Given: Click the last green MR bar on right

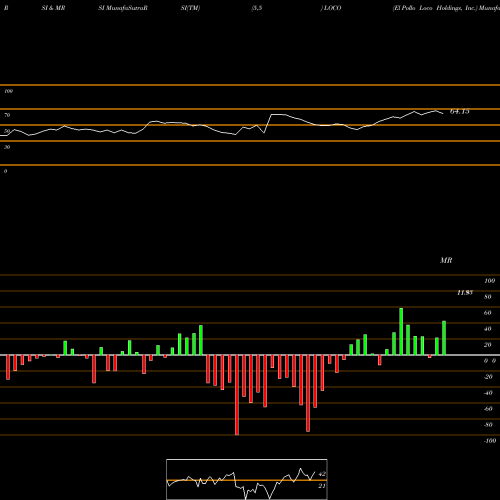Looking at the screenshot, I should click(444, 338).
